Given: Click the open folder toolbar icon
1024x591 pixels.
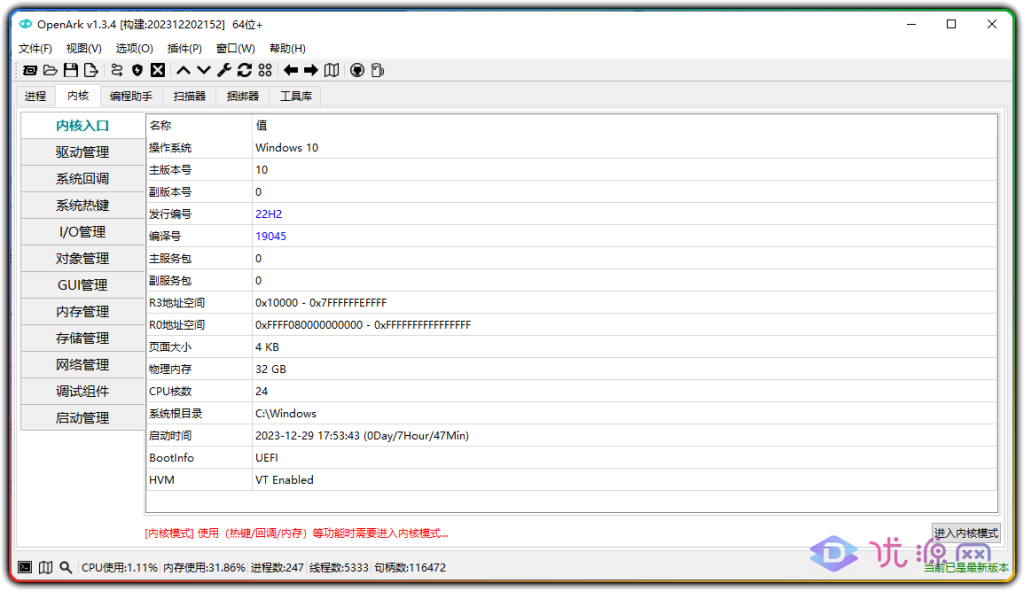Looking at the screenshot, I should point(50,70).
